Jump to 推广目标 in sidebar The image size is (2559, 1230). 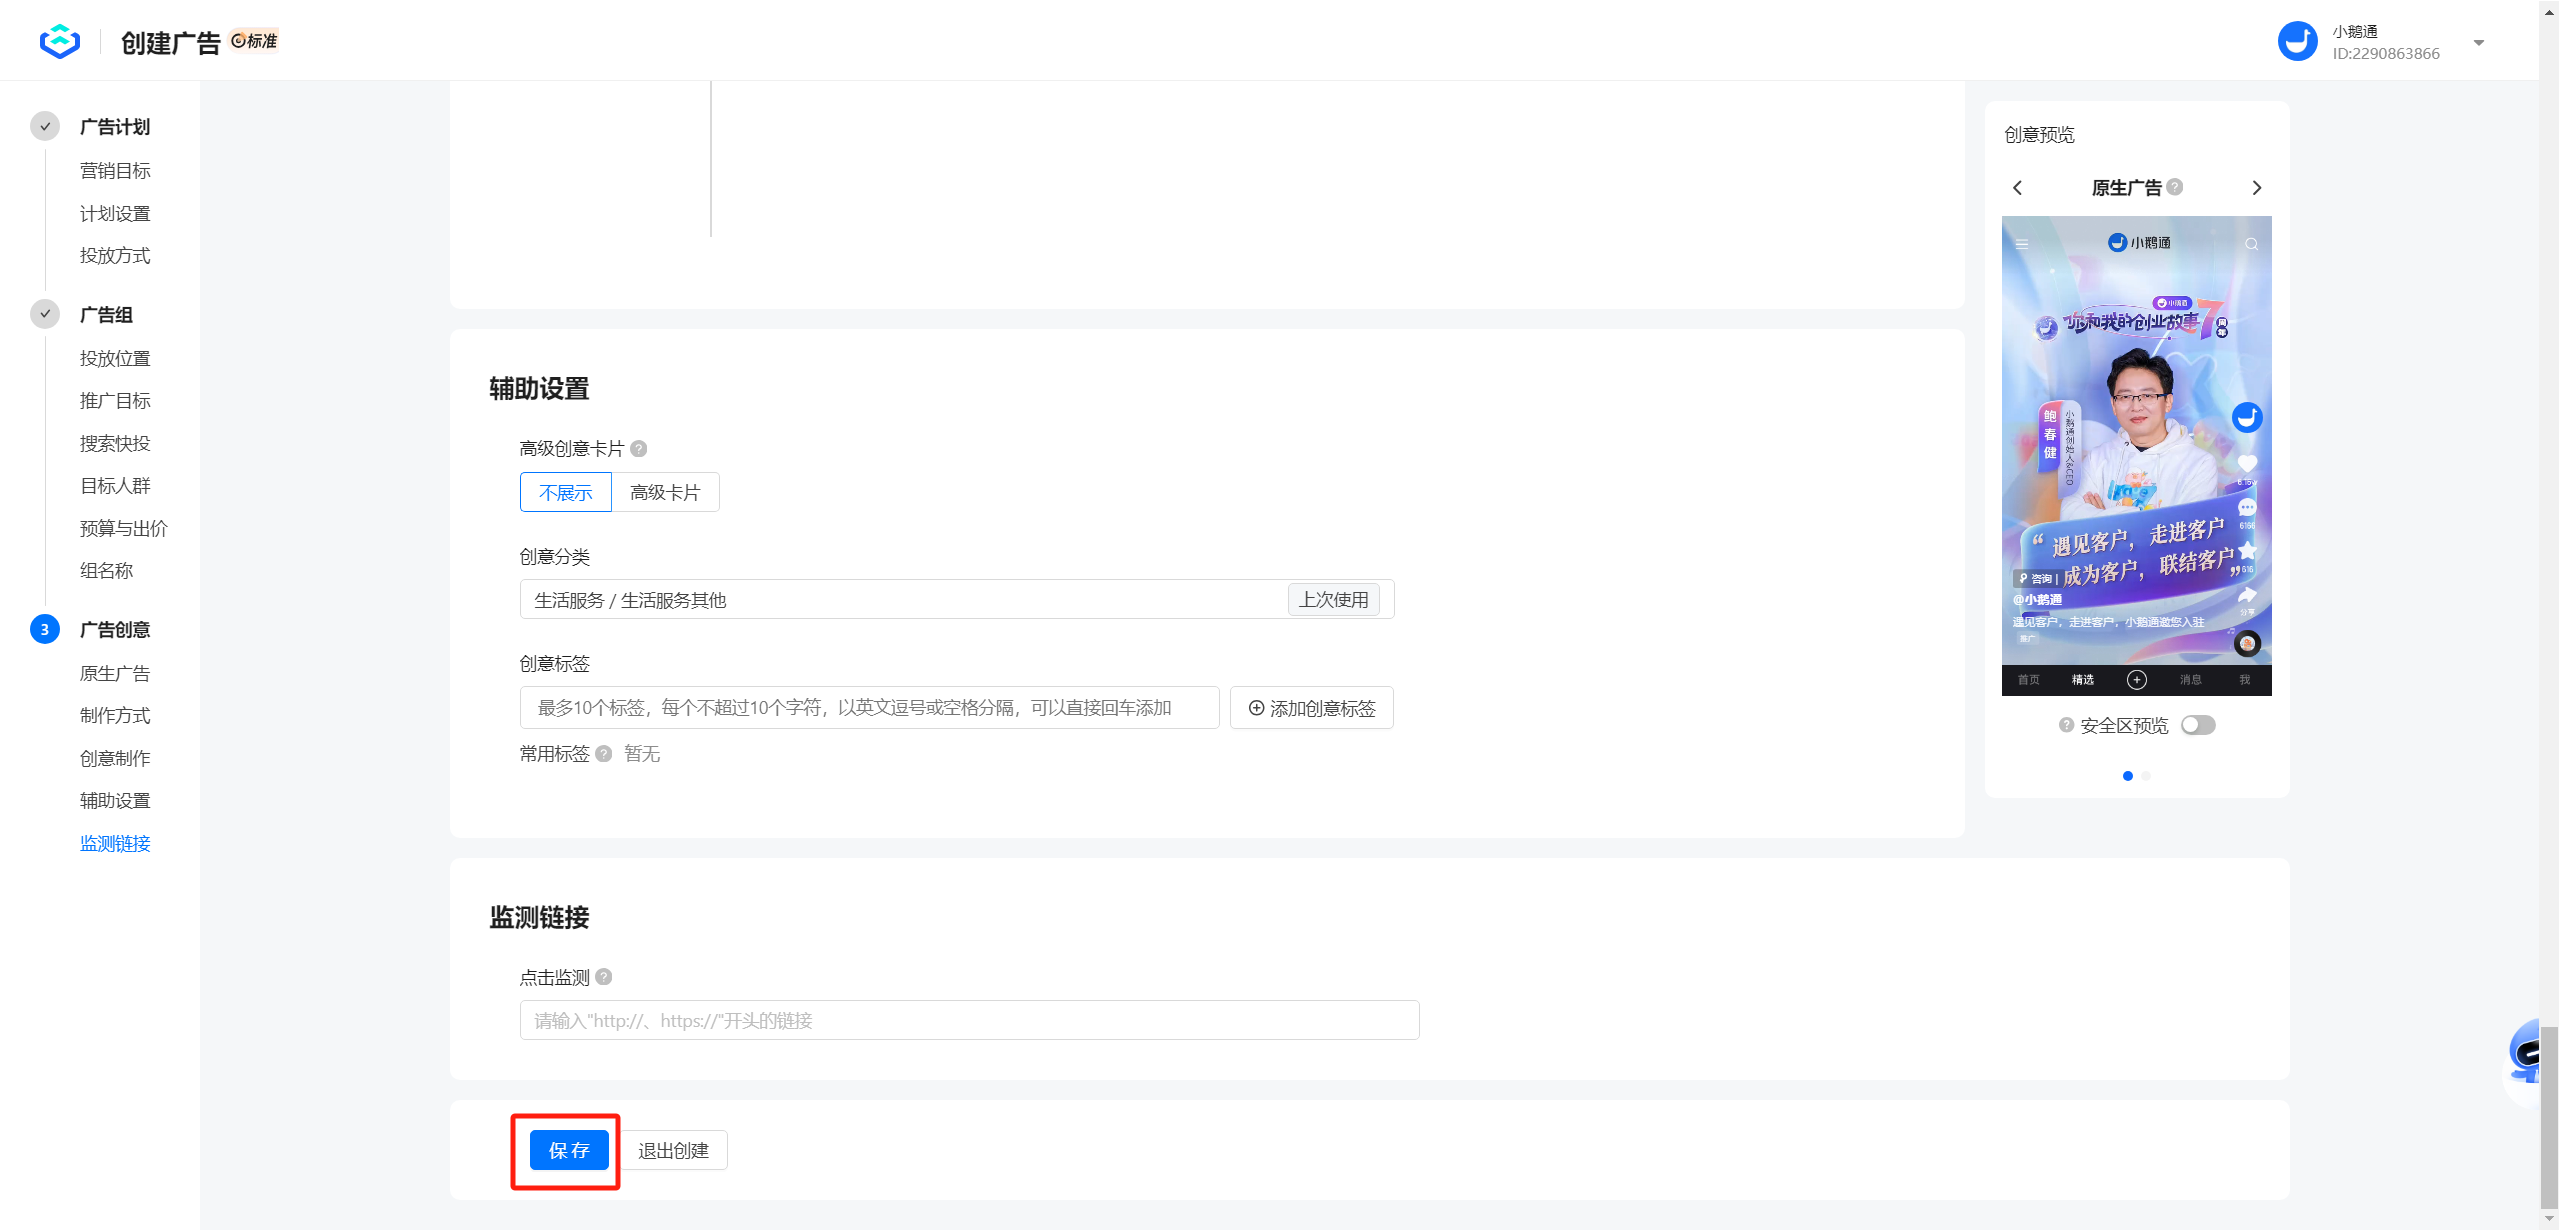pyautogui.click(x=115, y=401)
